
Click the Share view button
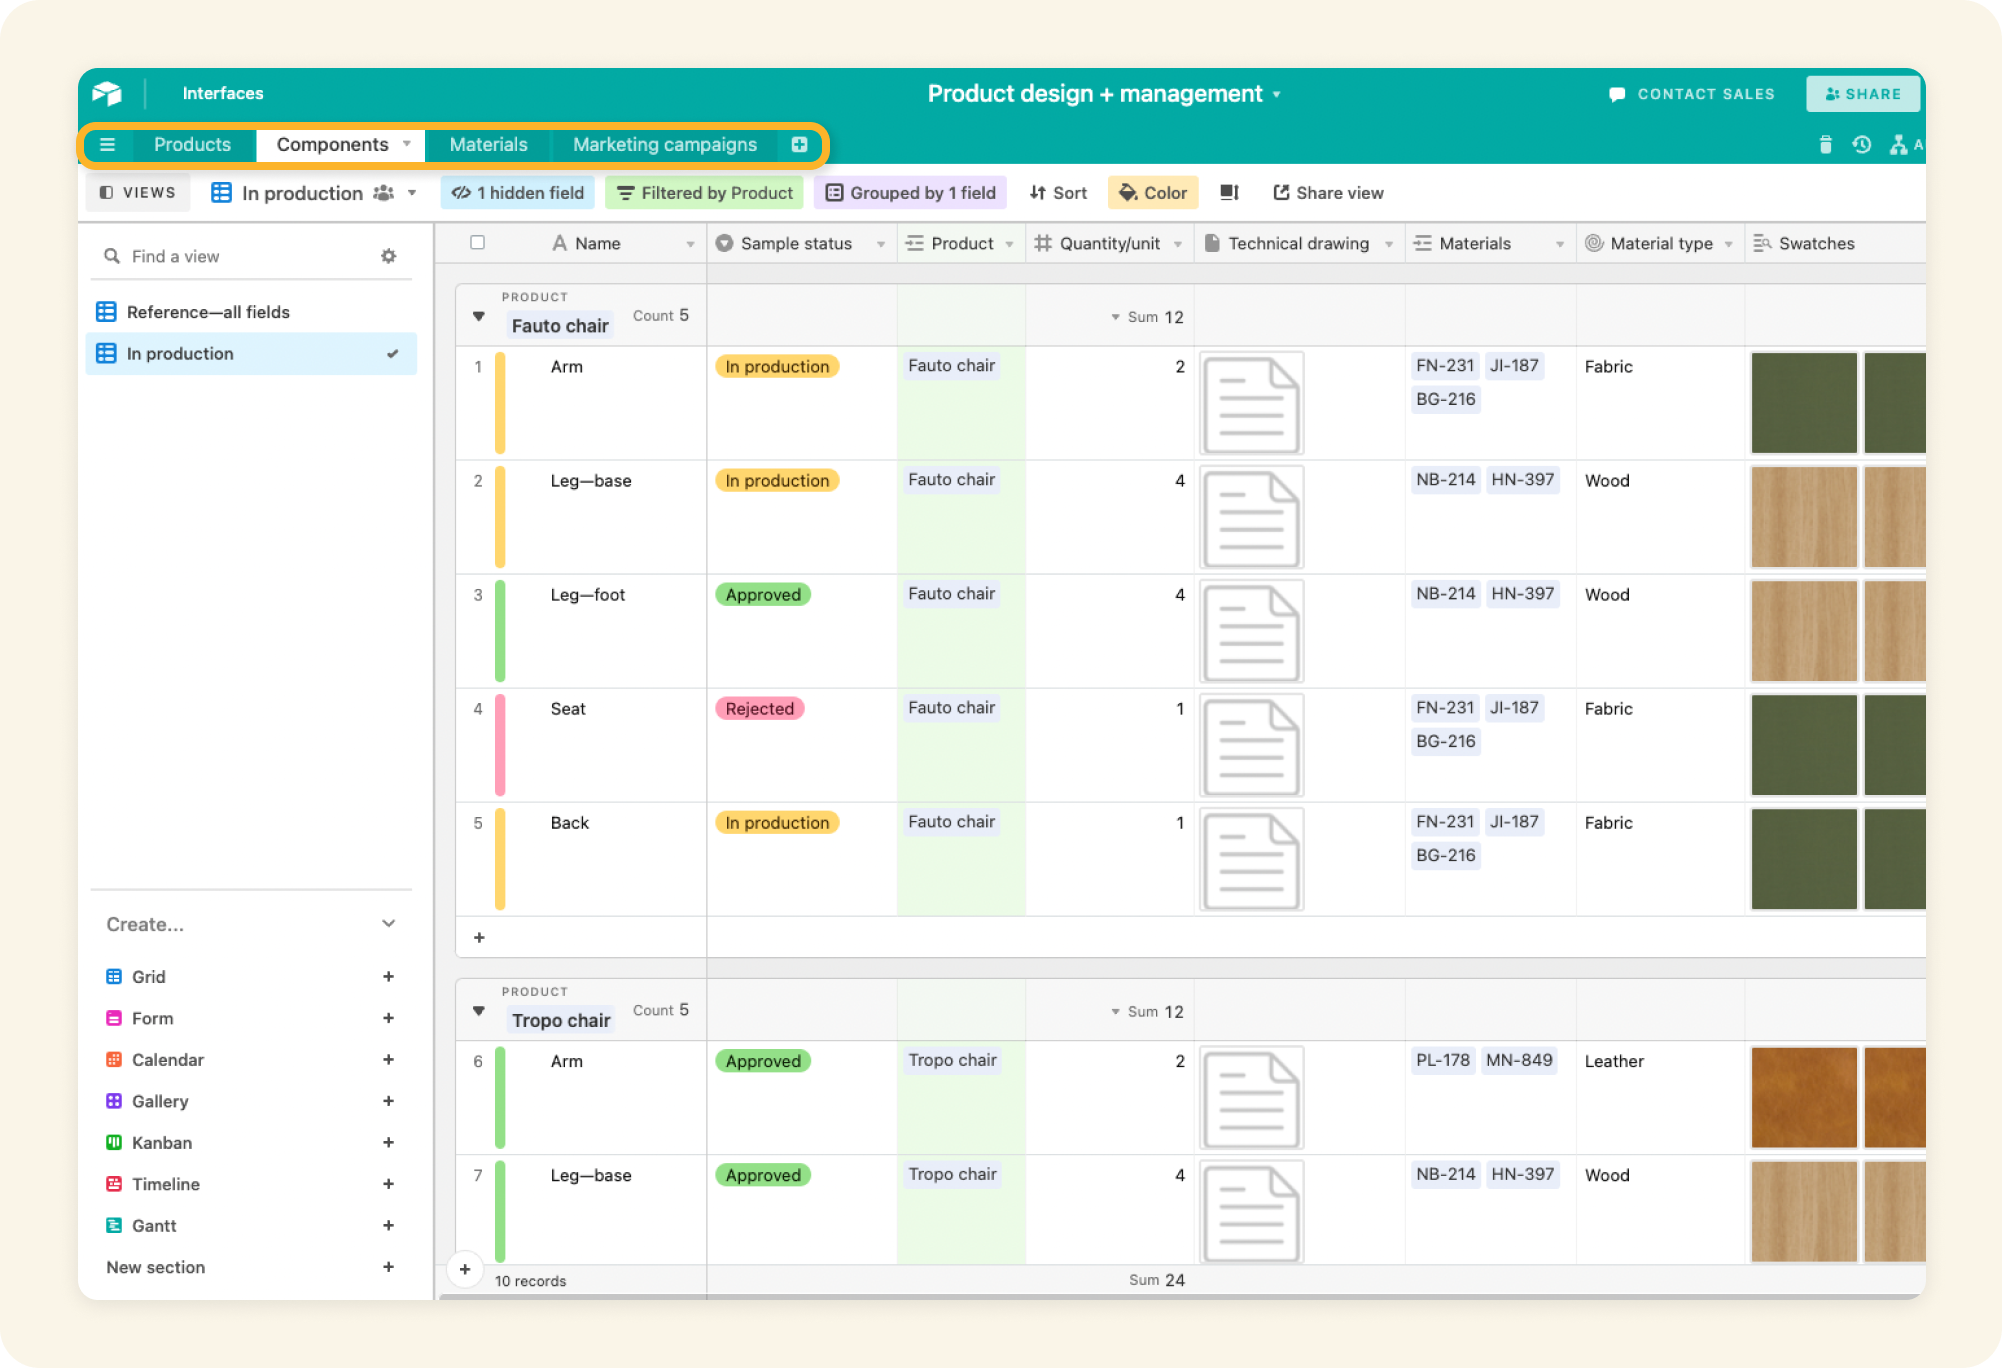[1328, 193]
